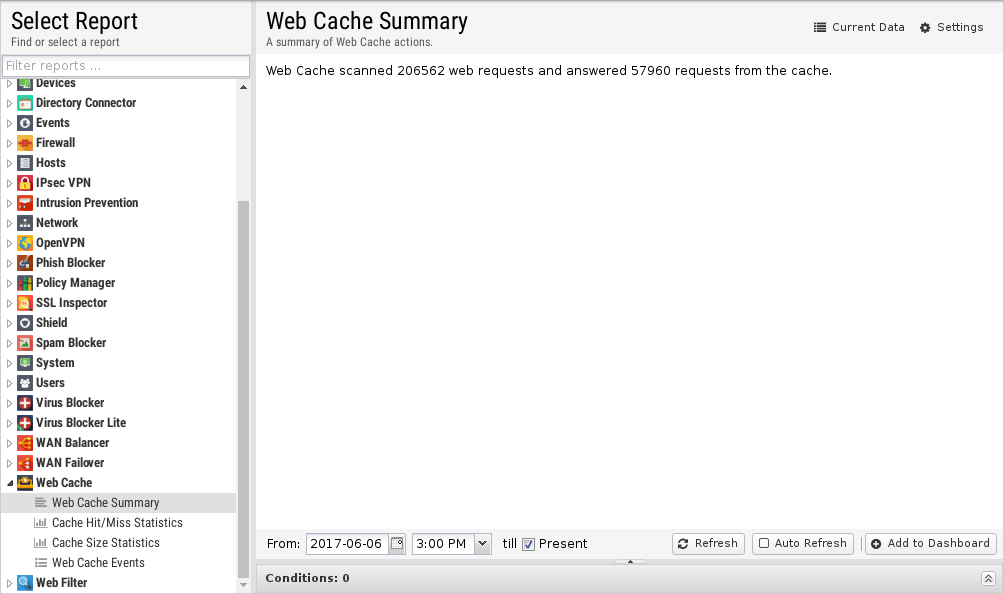1004x594 pixels.
Task: Click the Virus Blocker Lite icon
Action: click(25, 423)
